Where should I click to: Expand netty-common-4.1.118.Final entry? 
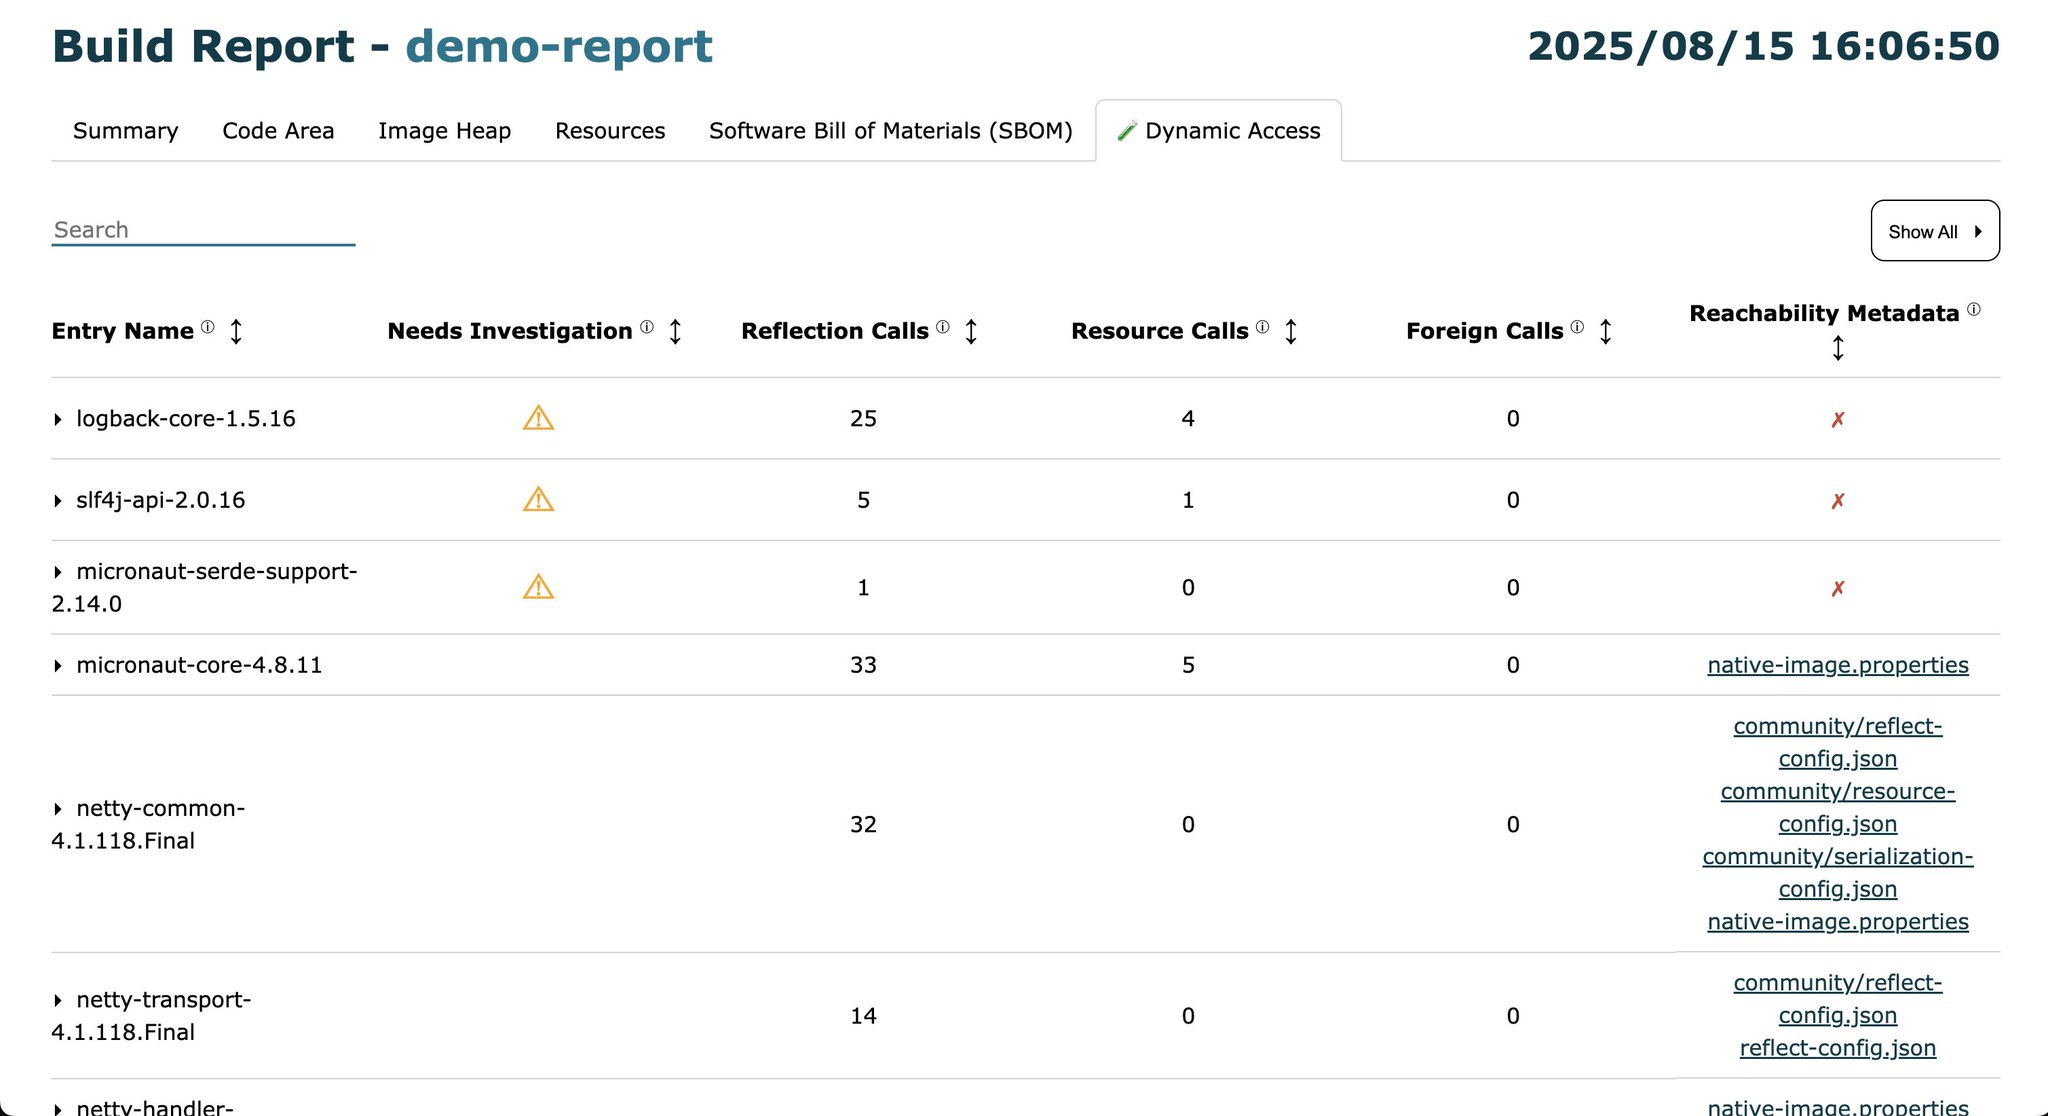(x=58, y=809)
